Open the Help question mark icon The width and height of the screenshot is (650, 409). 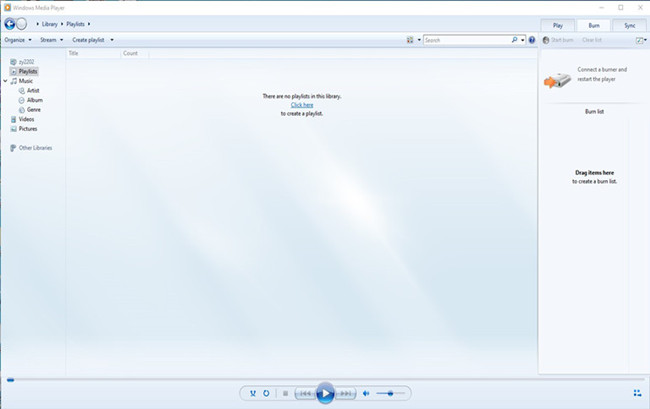click(x=532, y=40)
